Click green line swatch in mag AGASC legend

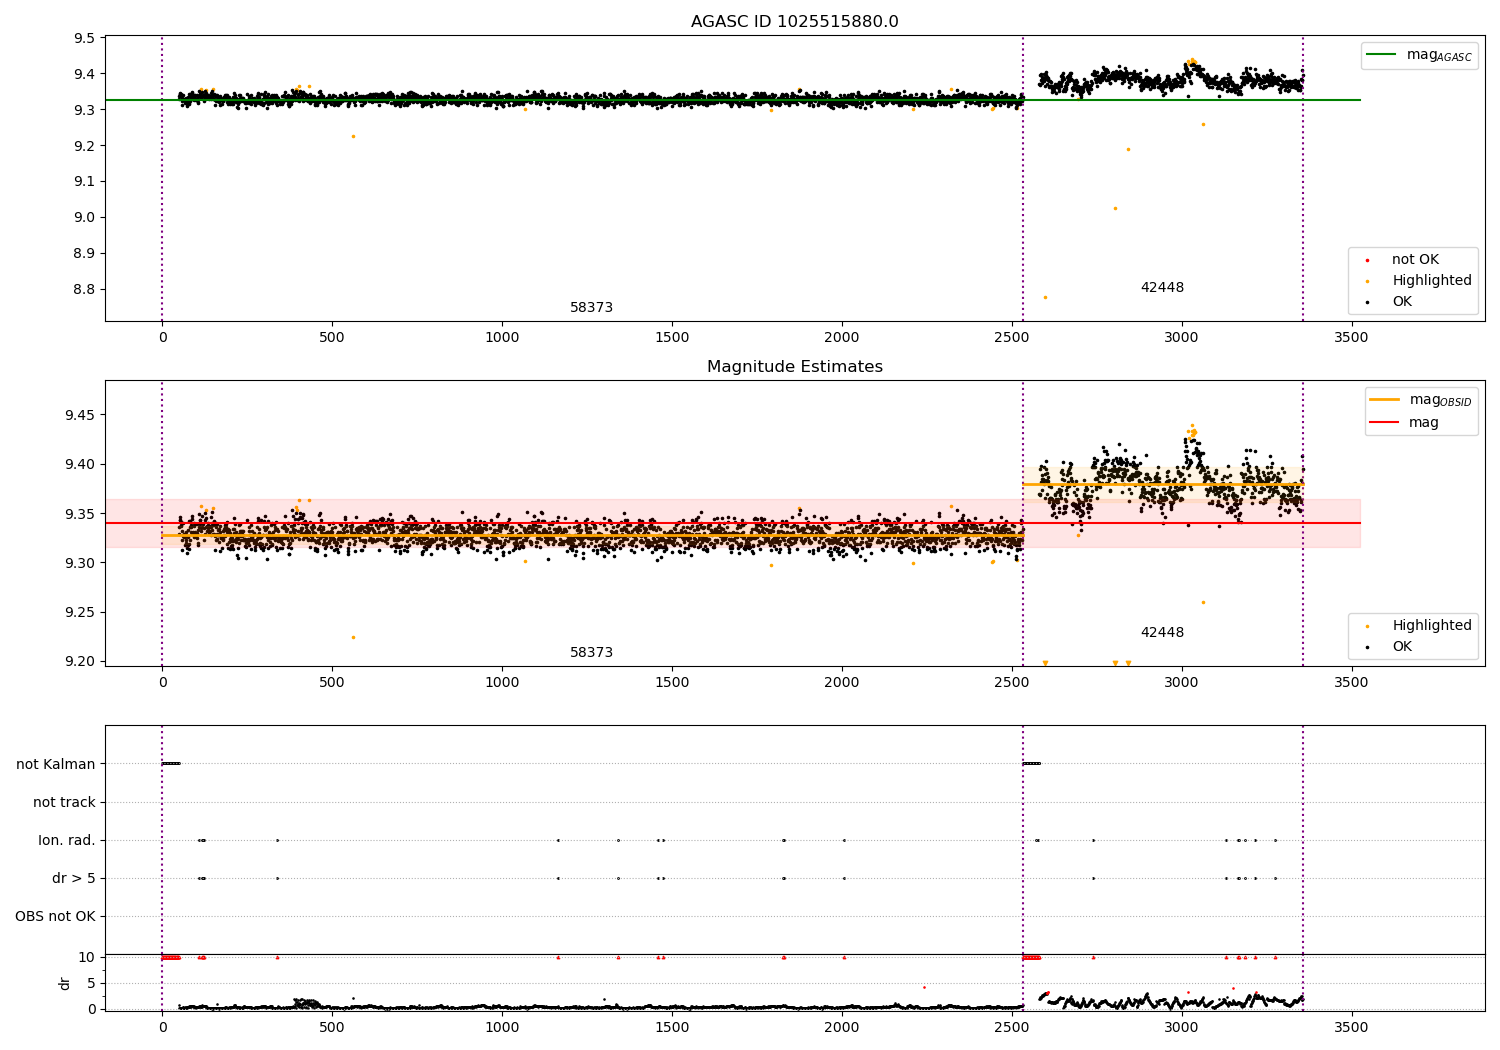pos(1381,54)
